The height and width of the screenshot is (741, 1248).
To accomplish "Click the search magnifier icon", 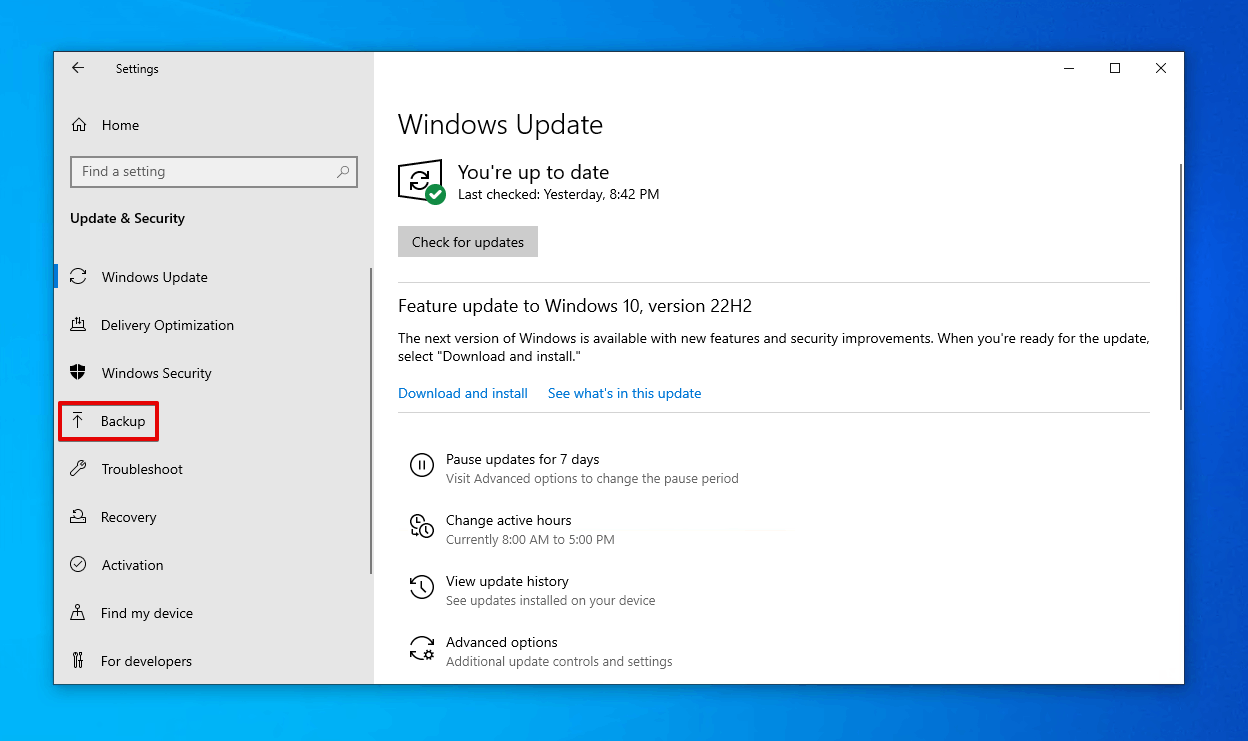I will (x=343, y=171).
